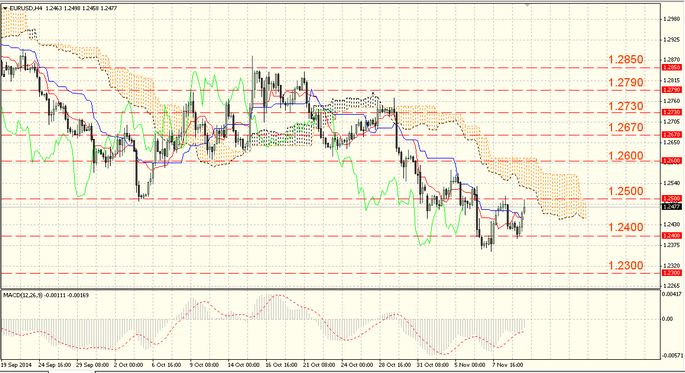
Task: Click the 6 Oct 16:00 time label
Action: pos(166,365)
